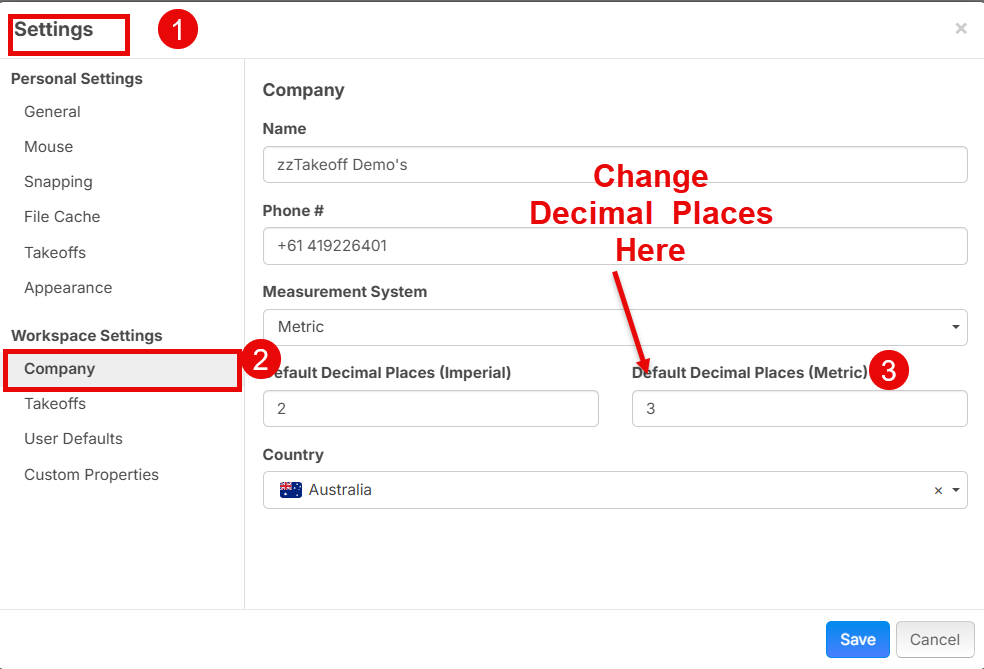The height and width of the screenshot is (669, 984).
Task: Clear the Australia country selection with the x
Action: tap(938, 491)
